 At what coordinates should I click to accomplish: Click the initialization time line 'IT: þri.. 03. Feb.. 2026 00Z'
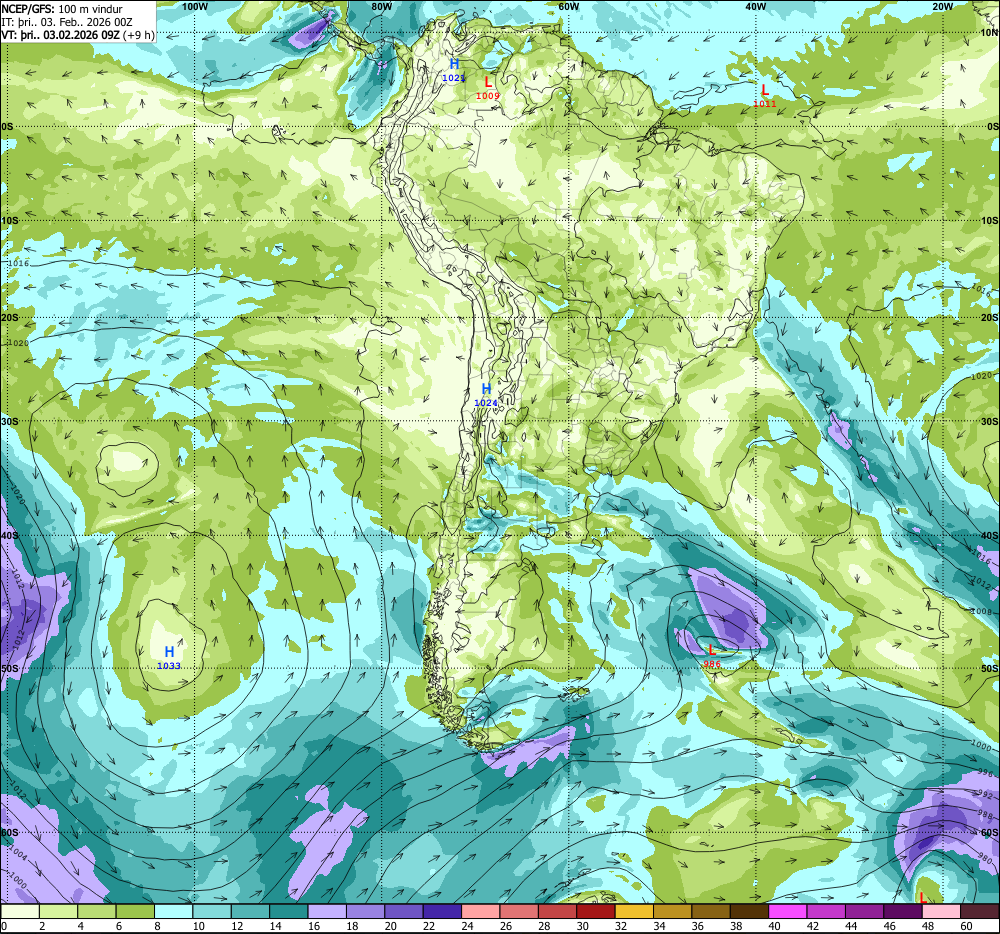(x=67, y=22)
